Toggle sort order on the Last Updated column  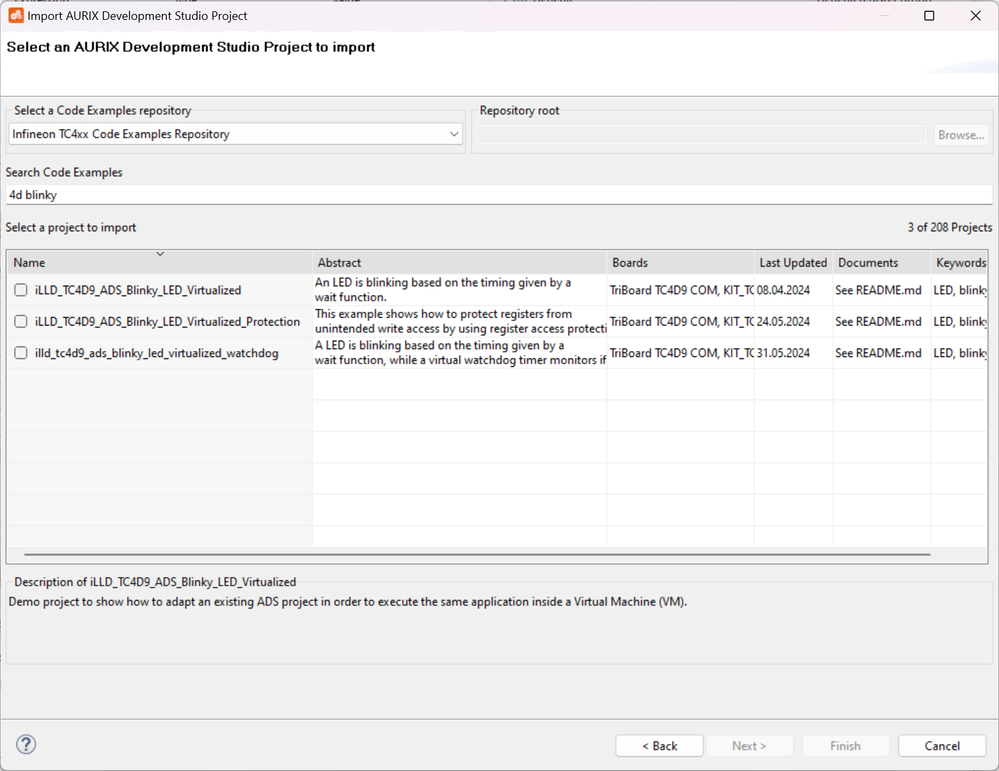[793, 262]
